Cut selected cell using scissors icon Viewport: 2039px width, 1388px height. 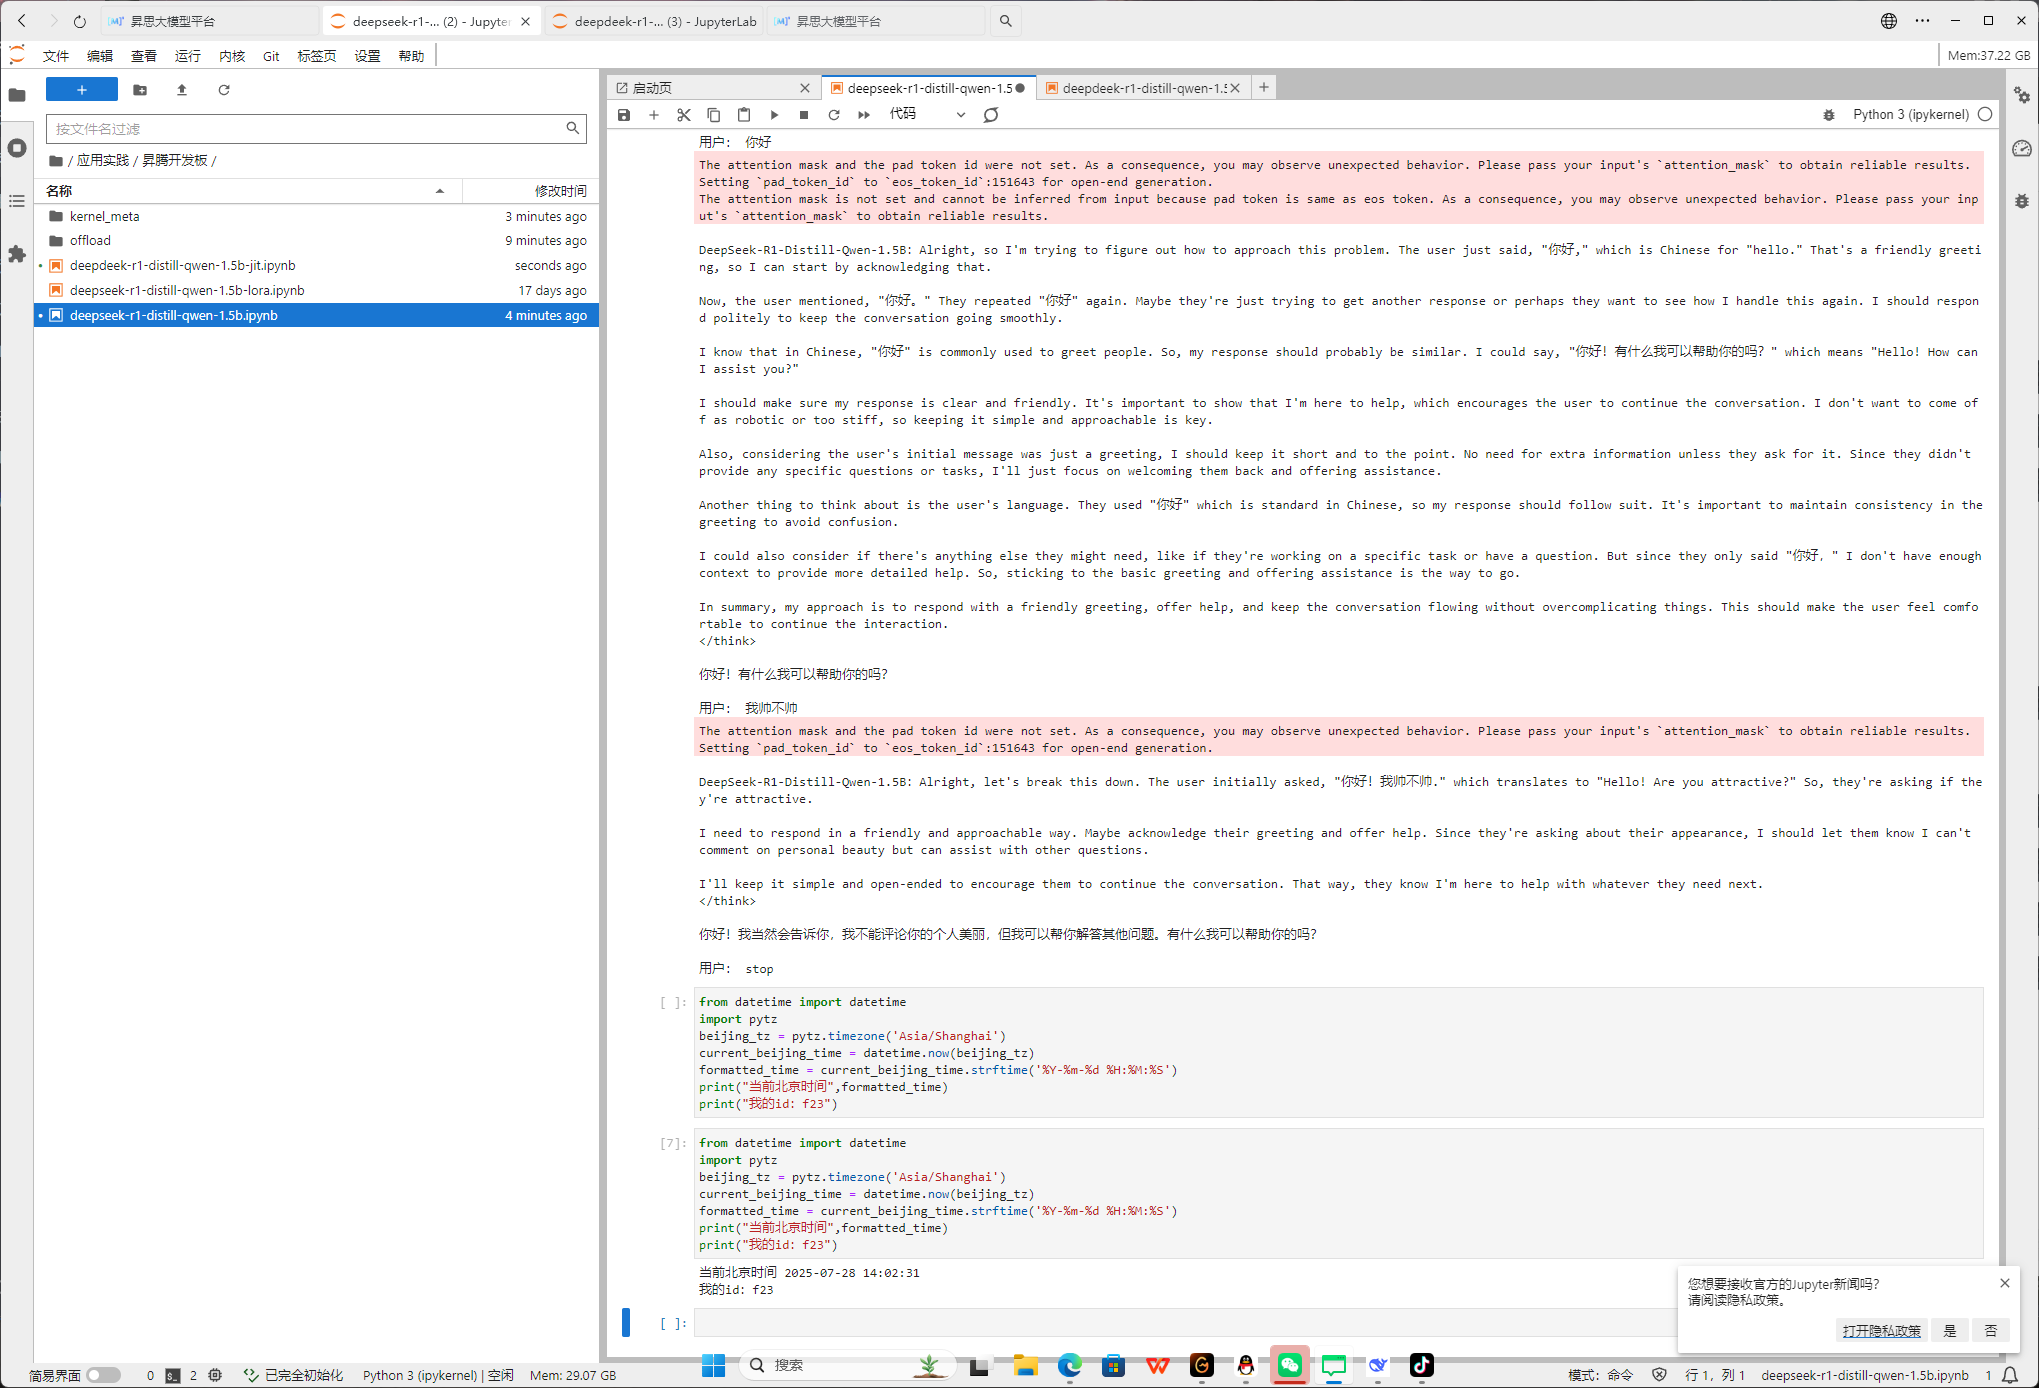click(684, 115)
